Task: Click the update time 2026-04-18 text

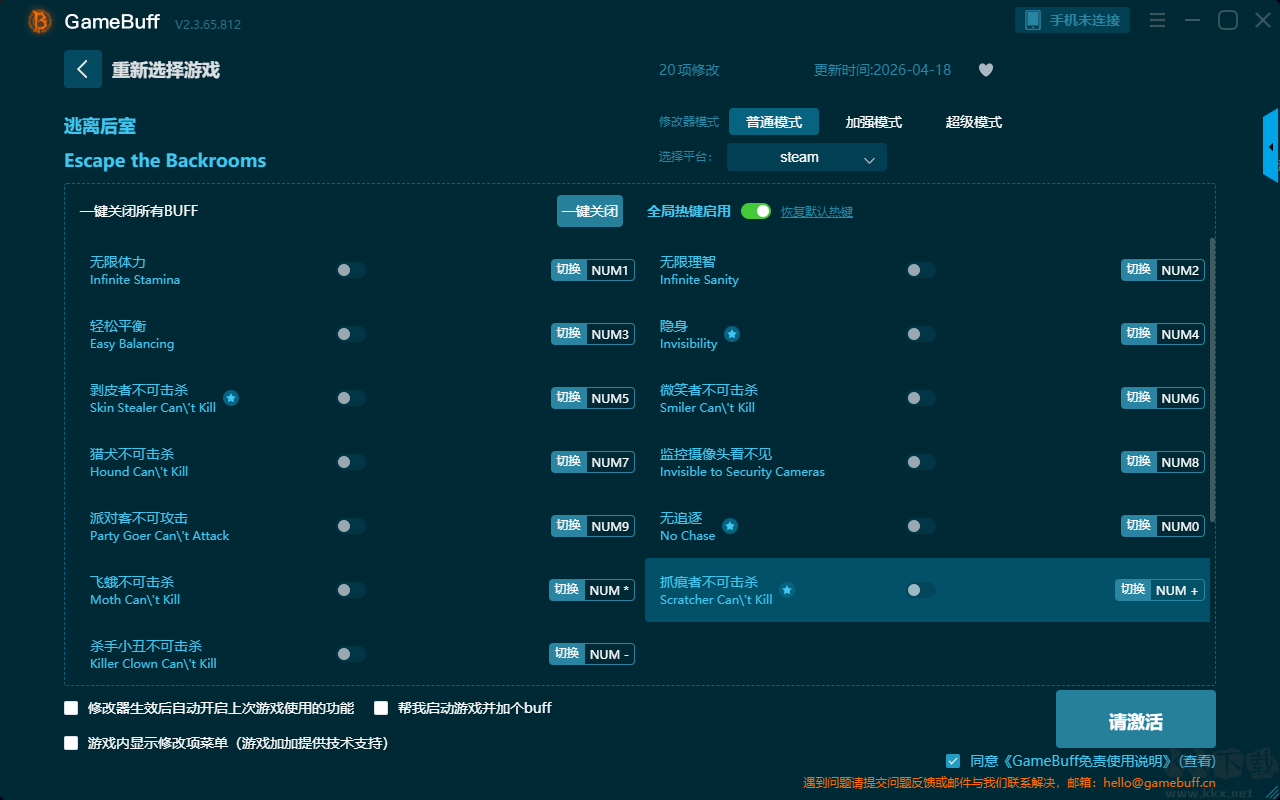Action: click(883, 70)
